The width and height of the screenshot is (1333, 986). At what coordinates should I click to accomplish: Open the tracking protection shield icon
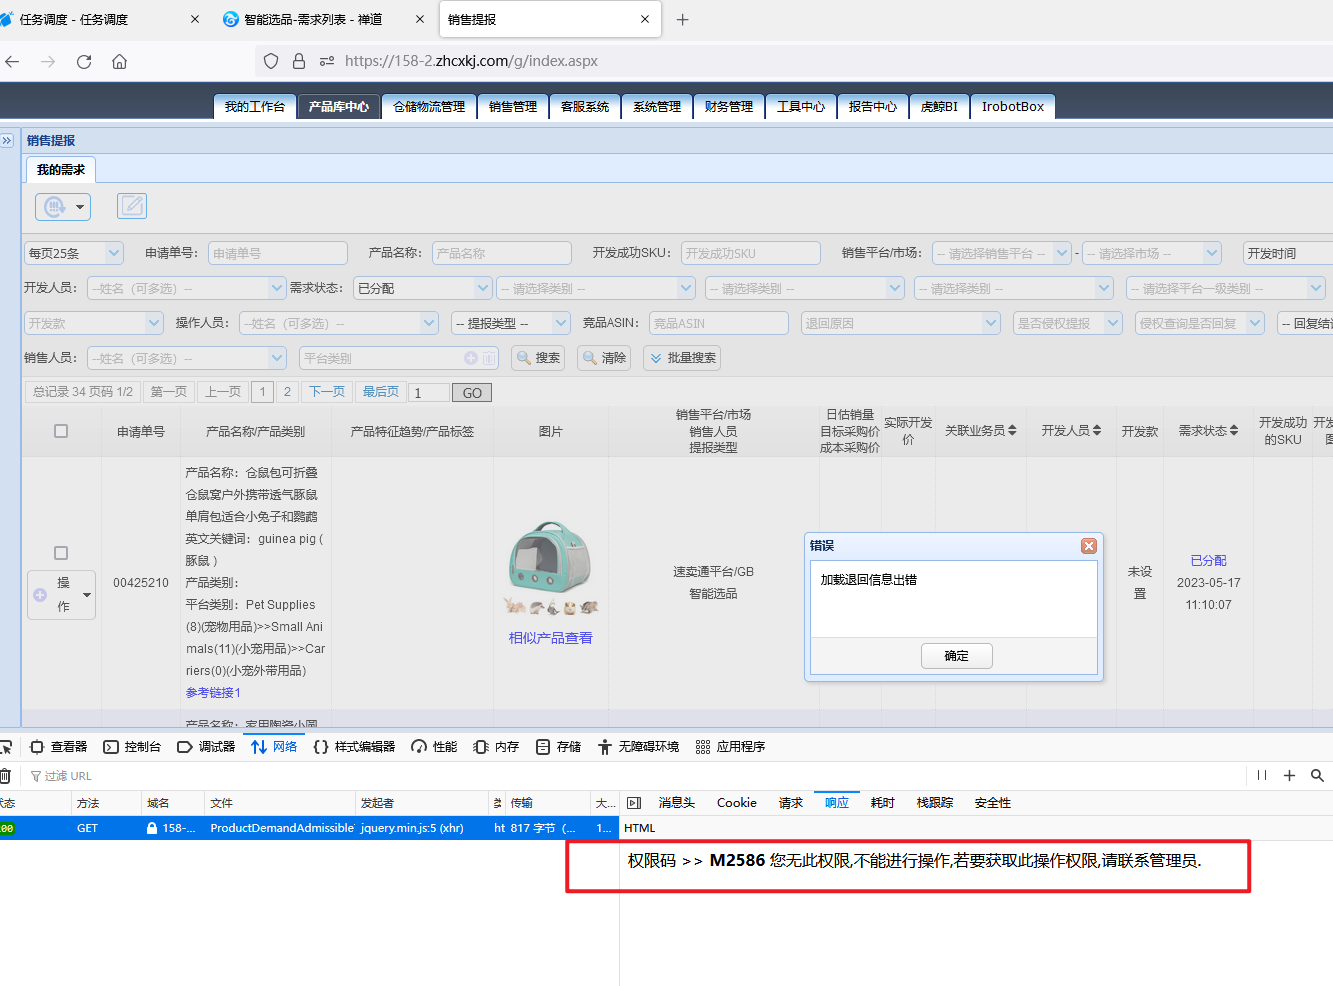click(x=271, y=61)
